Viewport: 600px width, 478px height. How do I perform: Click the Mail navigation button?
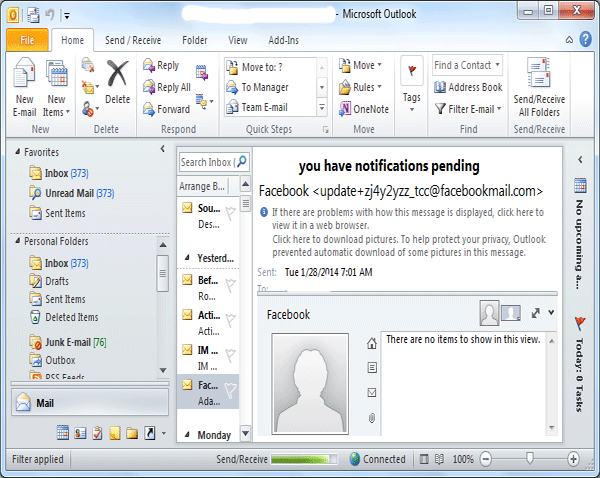pos(90,403)
